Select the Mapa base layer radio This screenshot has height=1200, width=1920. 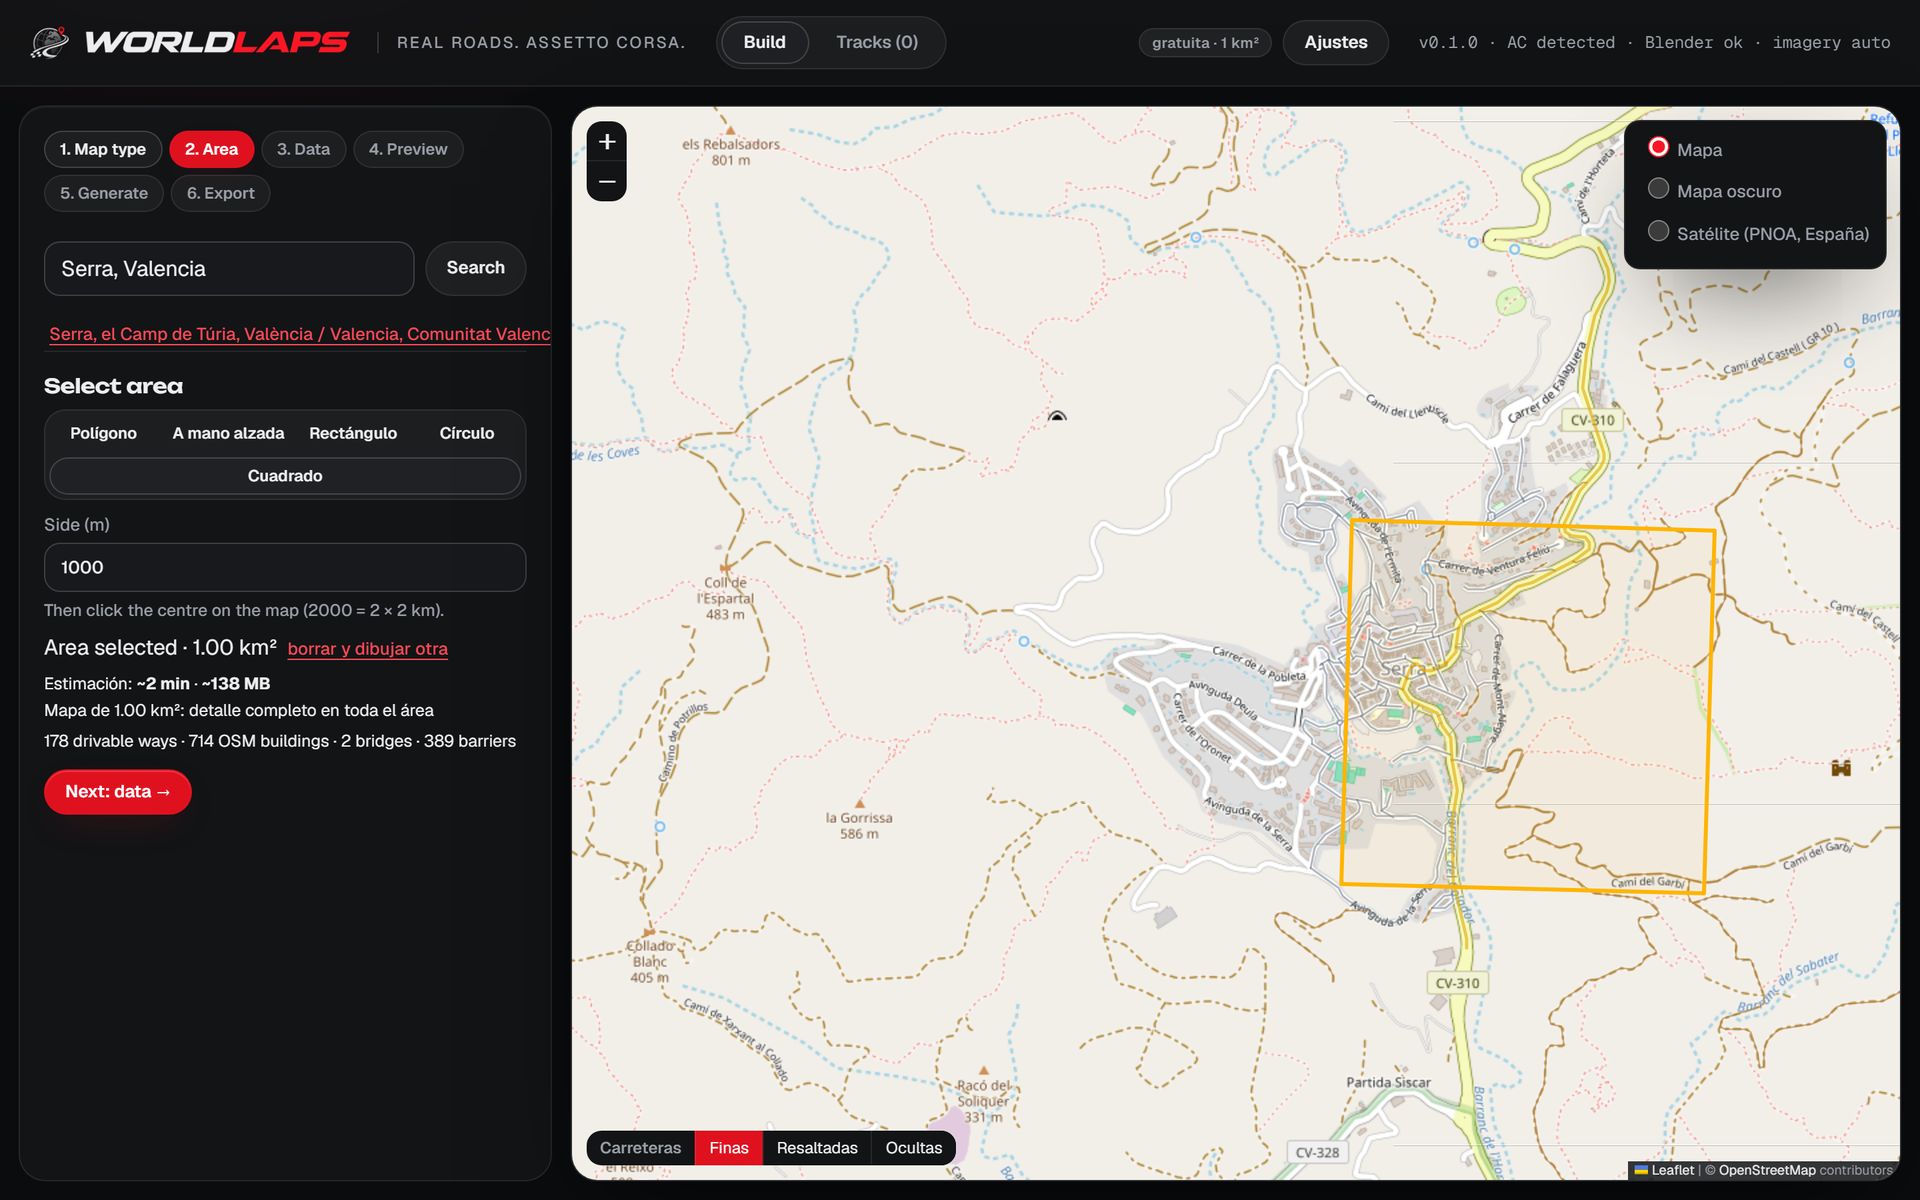1658,147
